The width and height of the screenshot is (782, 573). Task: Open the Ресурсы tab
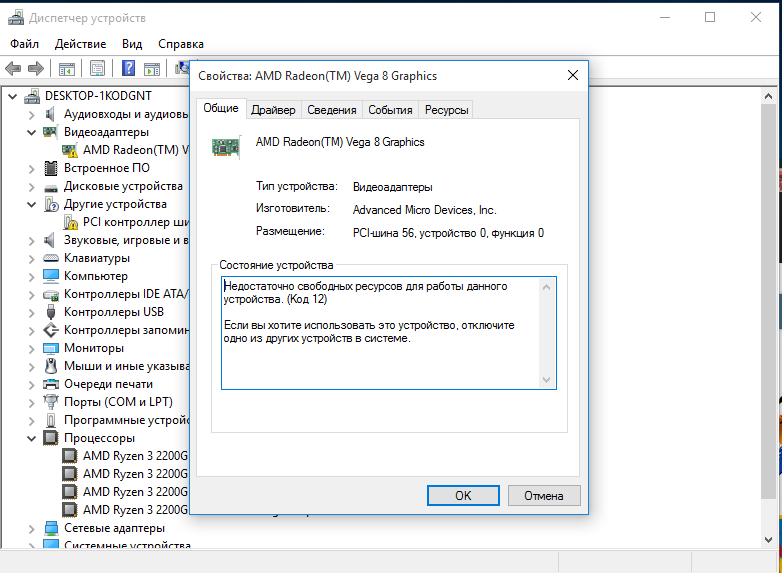(x=446, y=110)
